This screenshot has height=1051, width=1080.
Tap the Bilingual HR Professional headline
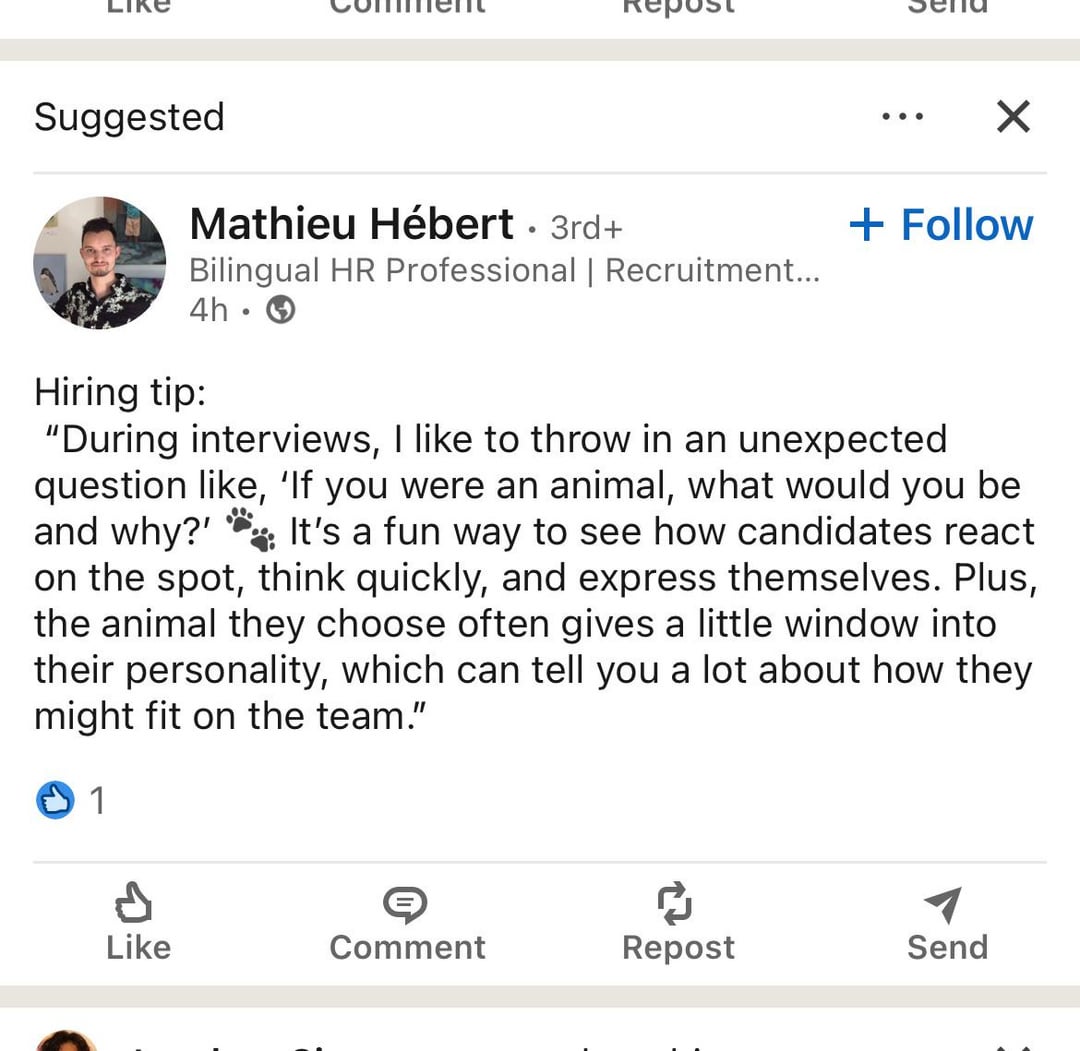(x=505, y=270)
